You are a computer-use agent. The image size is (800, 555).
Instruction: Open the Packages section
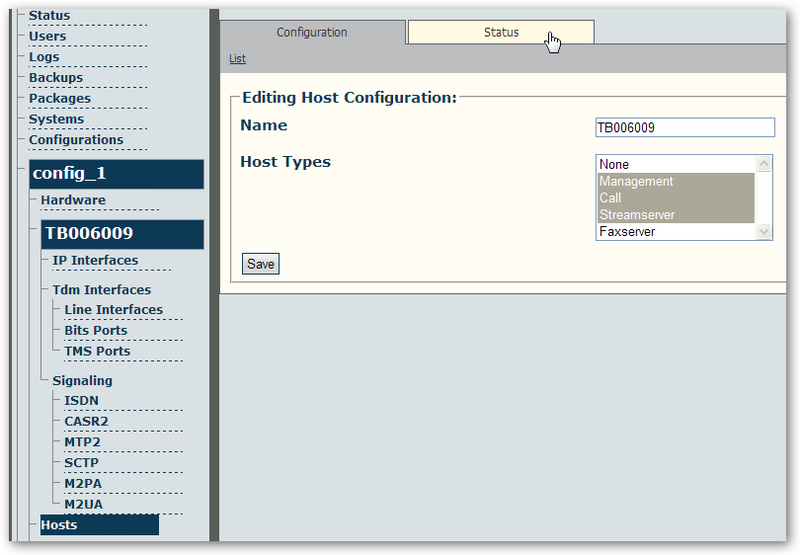[60, 99]
